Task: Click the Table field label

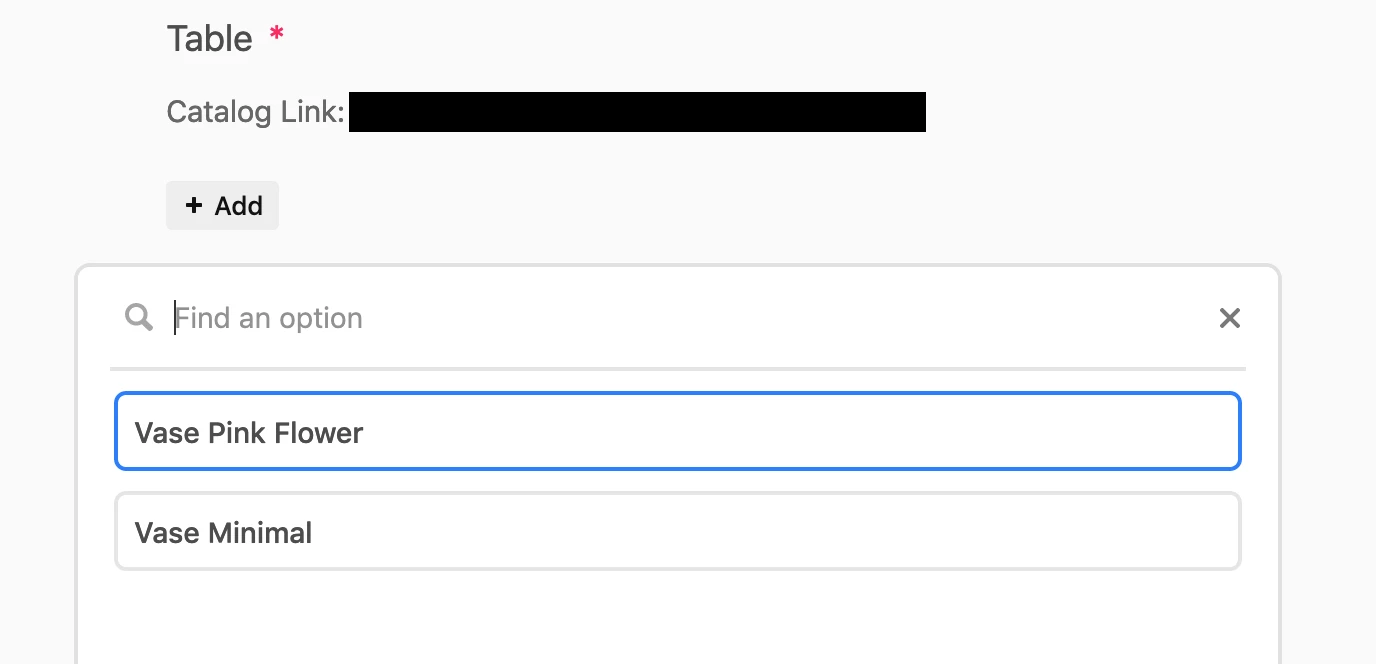Action: coord(210,38)
